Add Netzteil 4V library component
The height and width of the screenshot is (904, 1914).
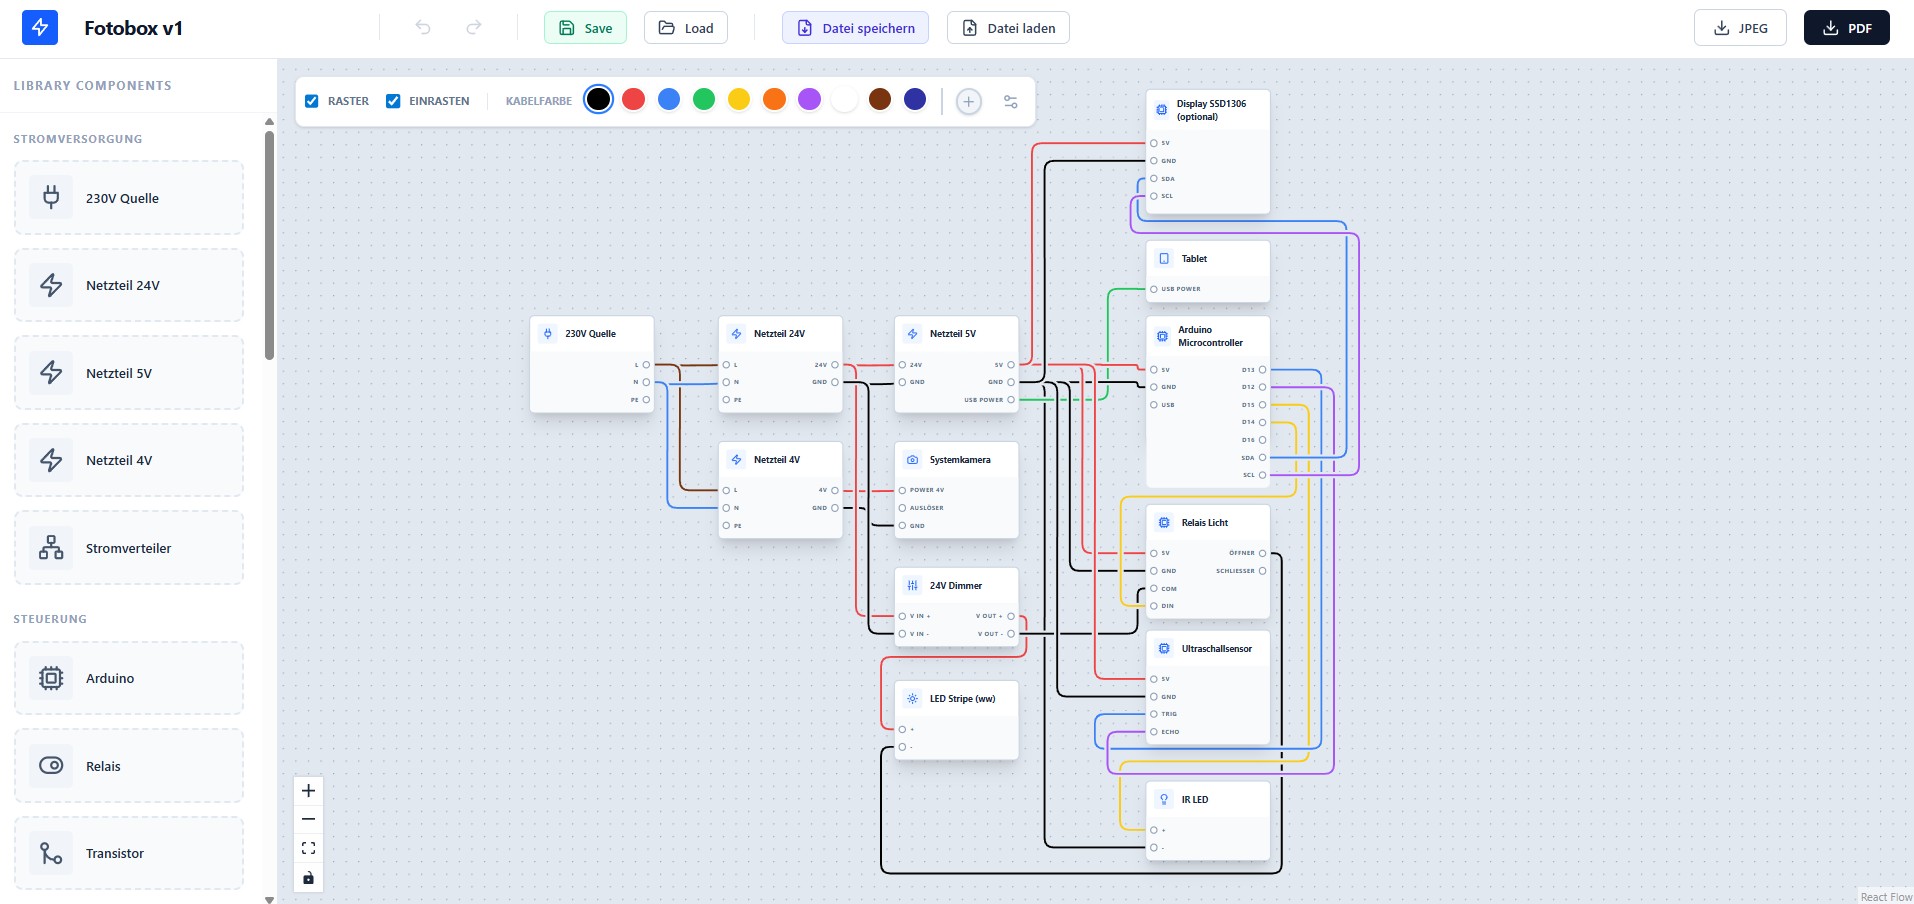129,460
